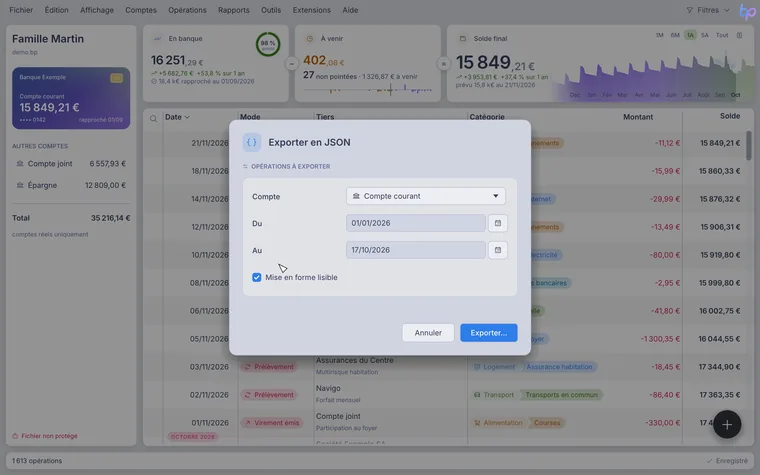
Task: Click the Transport category icon
Action: click(477, 395)
